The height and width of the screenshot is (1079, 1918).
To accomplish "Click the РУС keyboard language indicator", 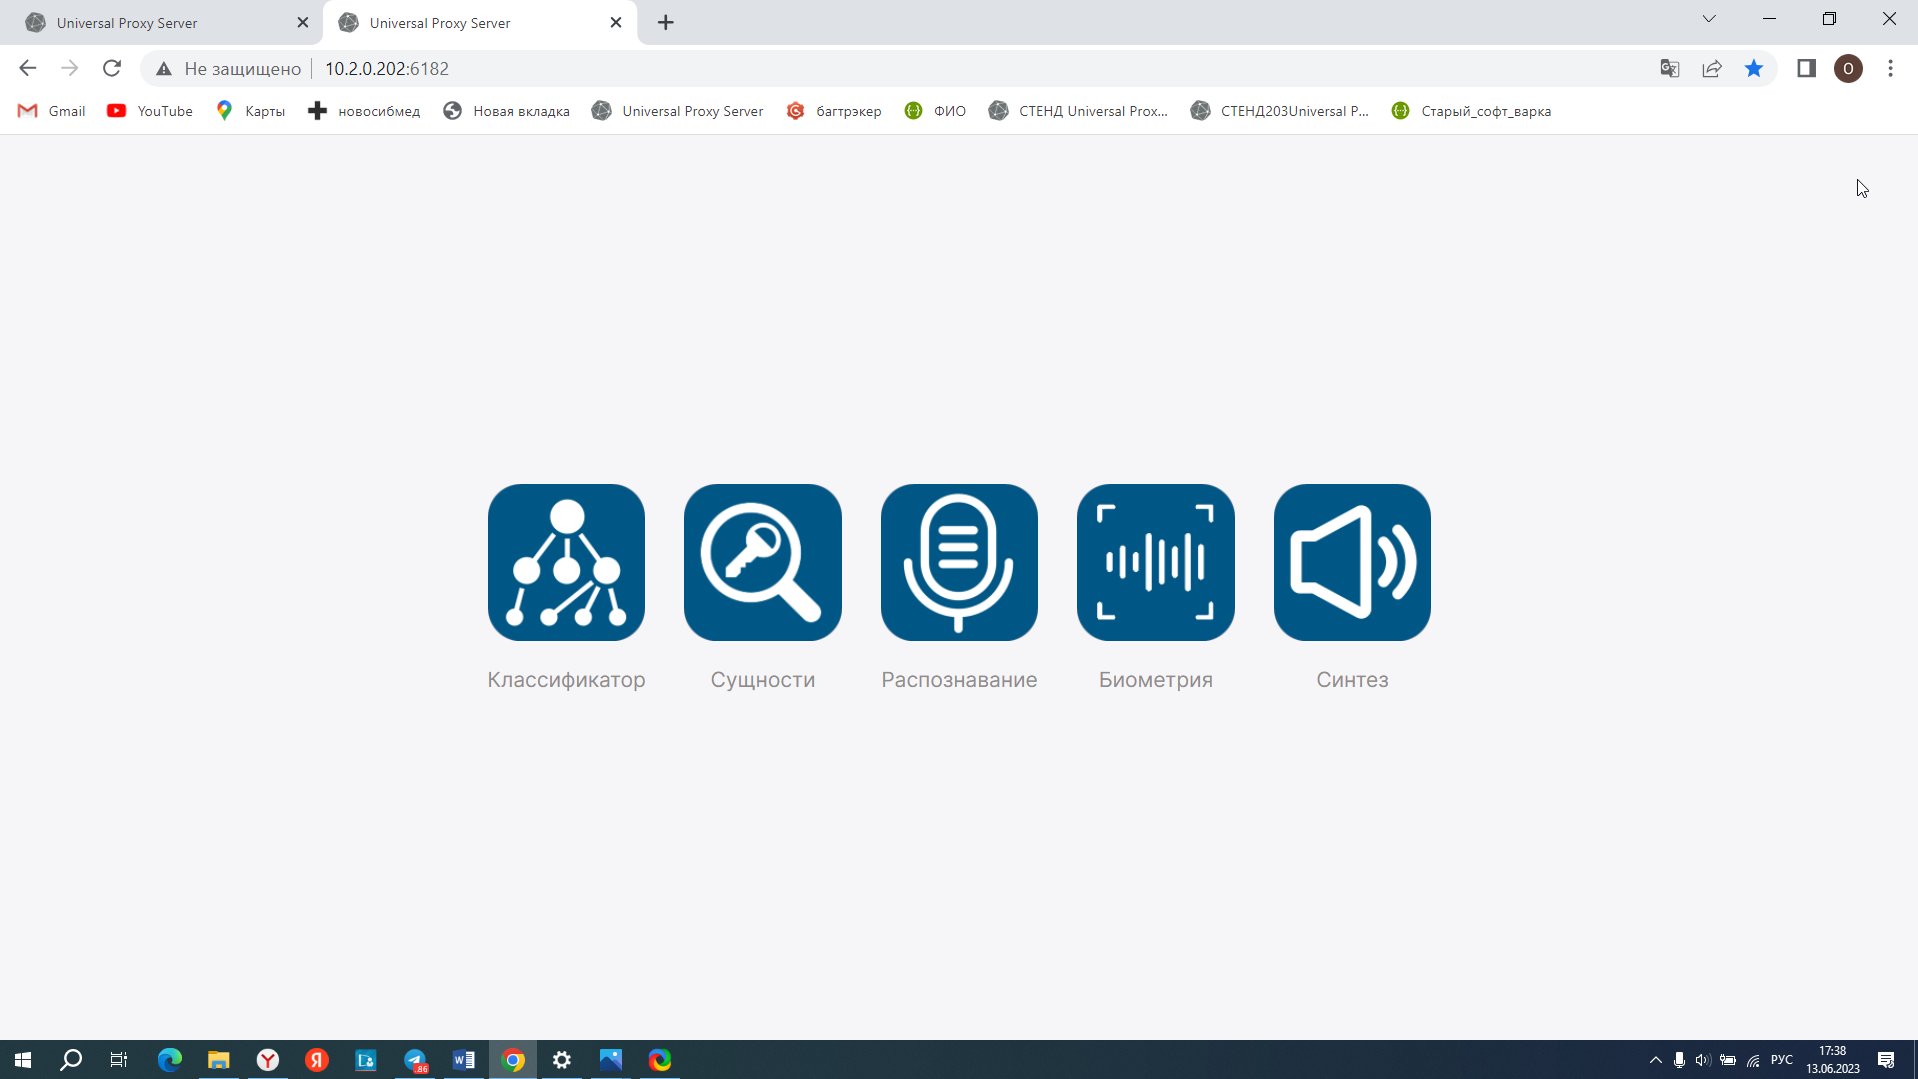I will (1781, 1060).
